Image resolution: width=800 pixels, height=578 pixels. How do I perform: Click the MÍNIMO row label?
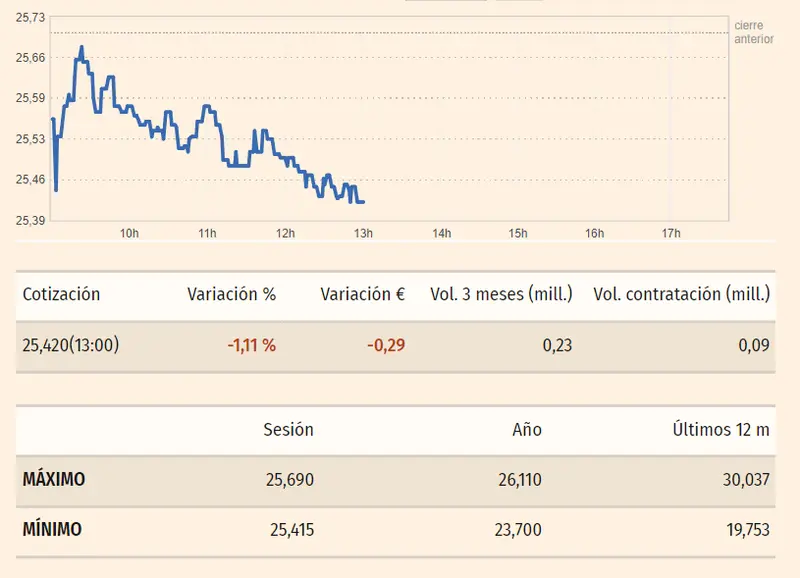point(52,530)
